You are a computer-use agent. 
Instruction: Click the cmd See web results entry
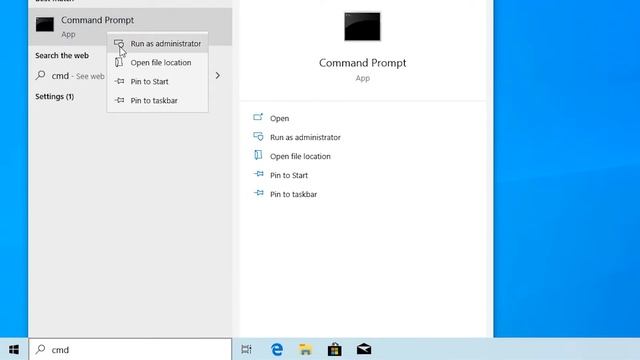coord(78,76)
